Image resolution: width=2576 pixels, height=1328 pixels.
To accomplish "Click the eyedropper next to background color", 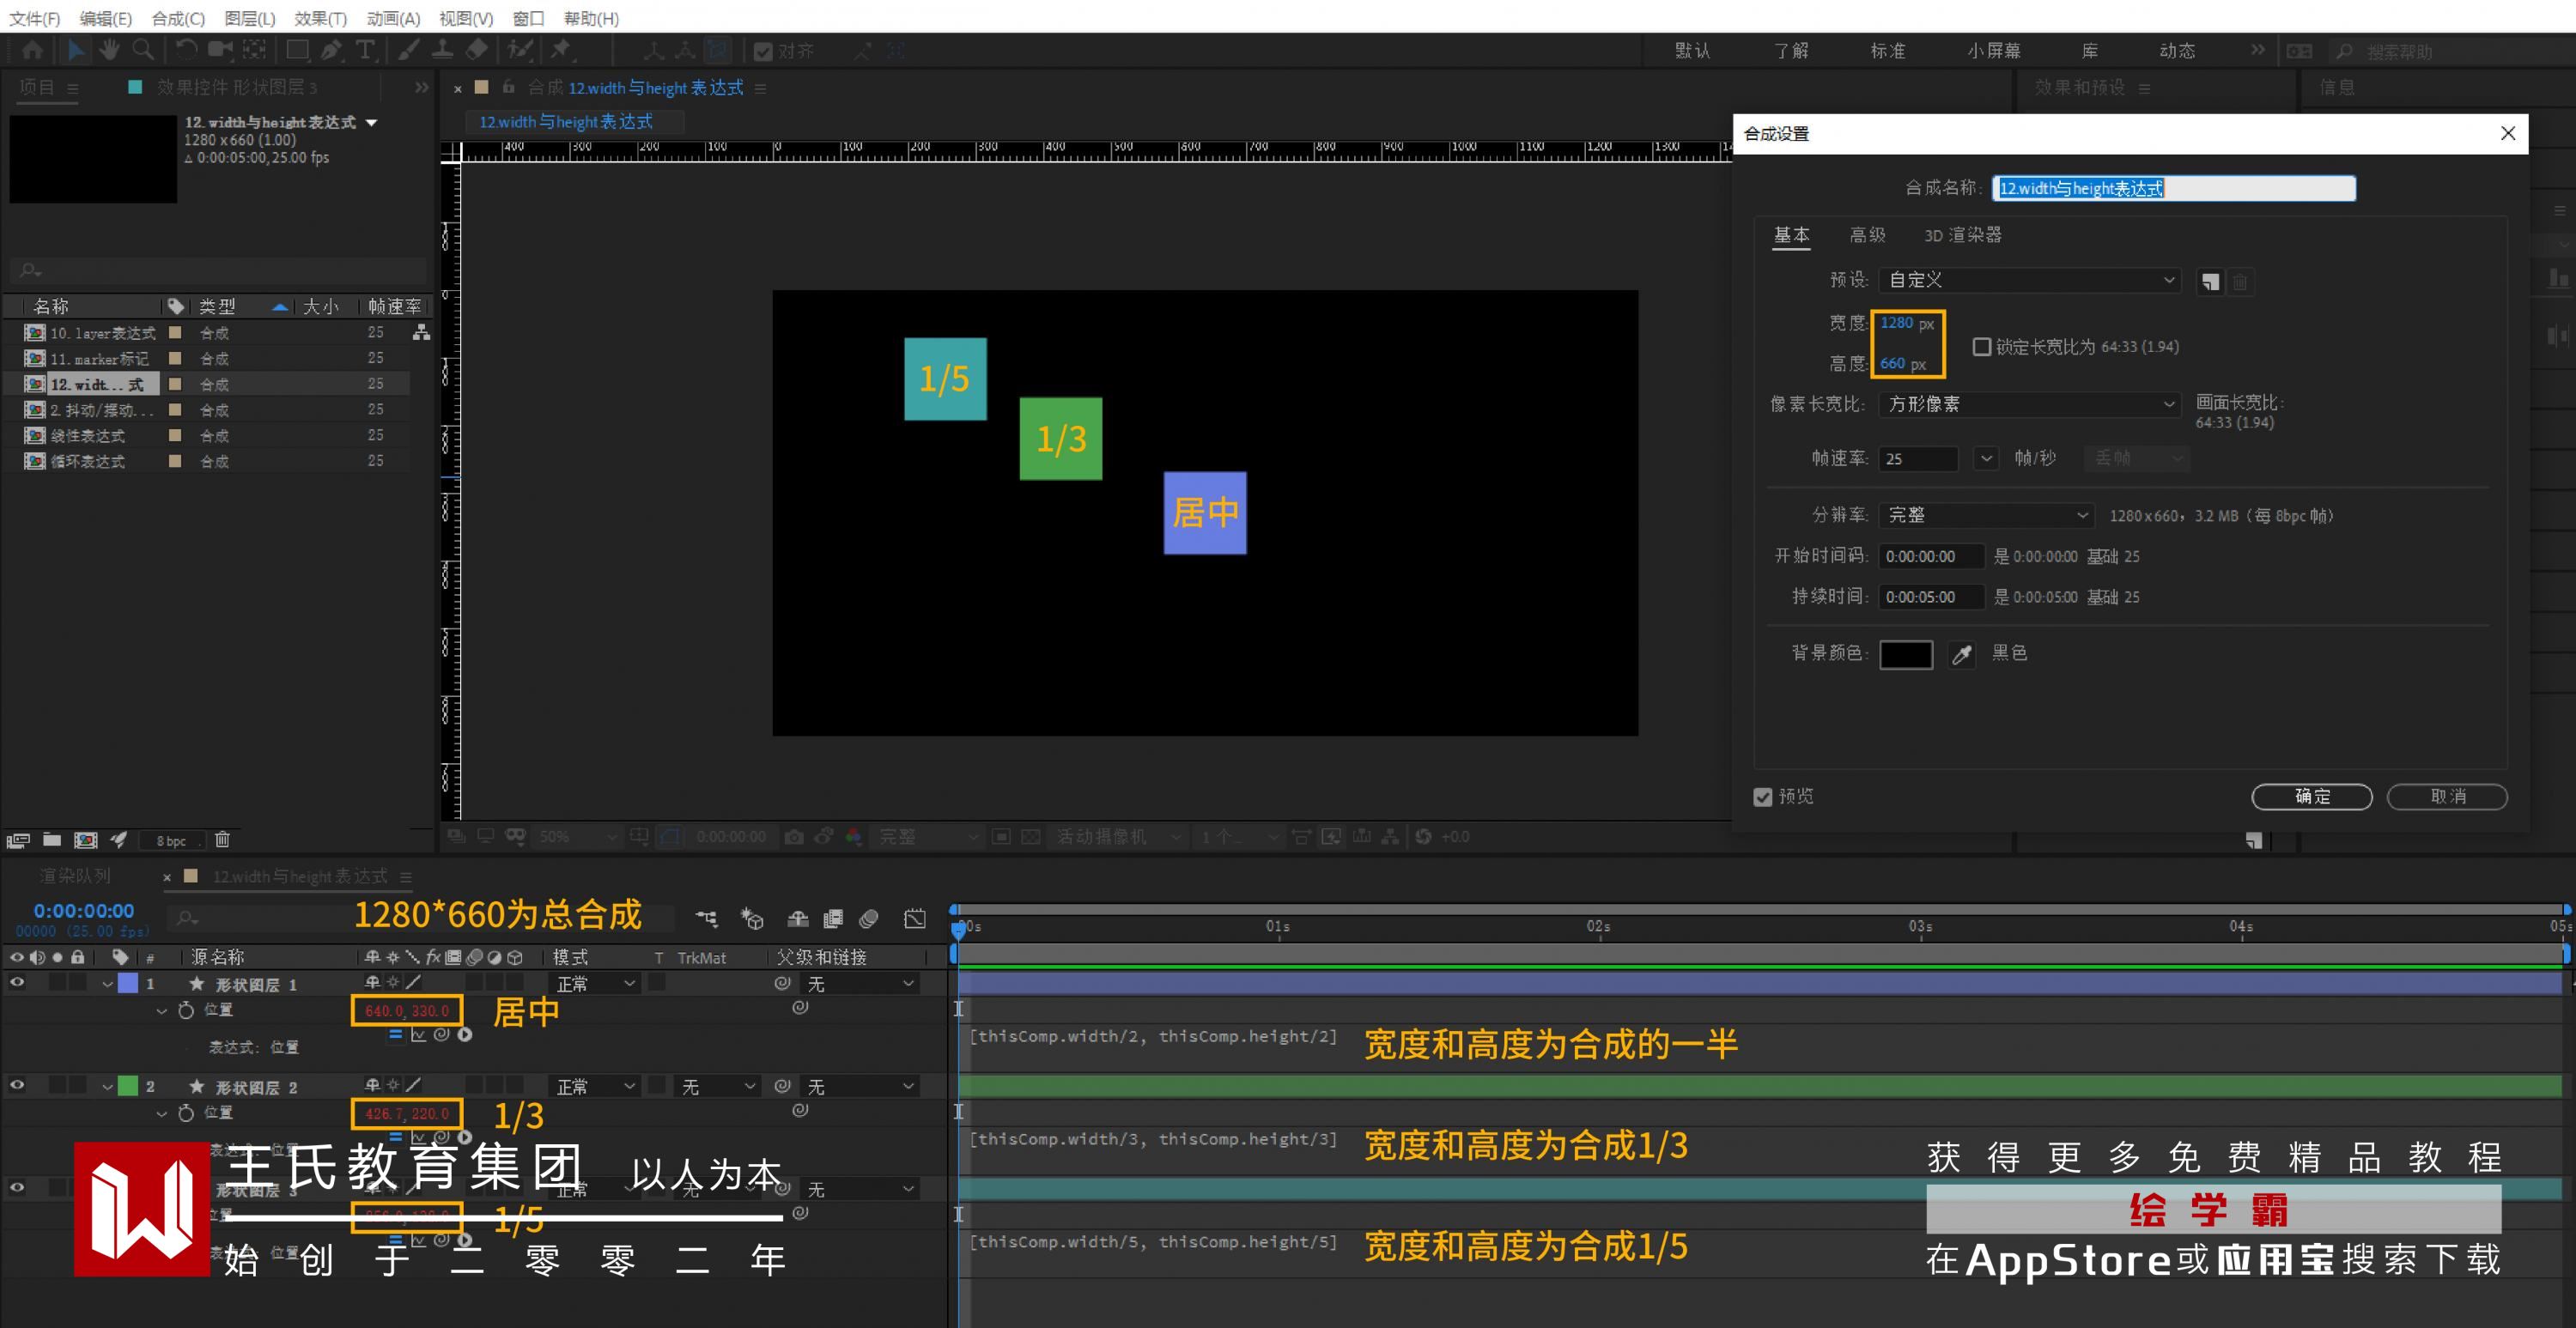I will (x=1962, y=655).
